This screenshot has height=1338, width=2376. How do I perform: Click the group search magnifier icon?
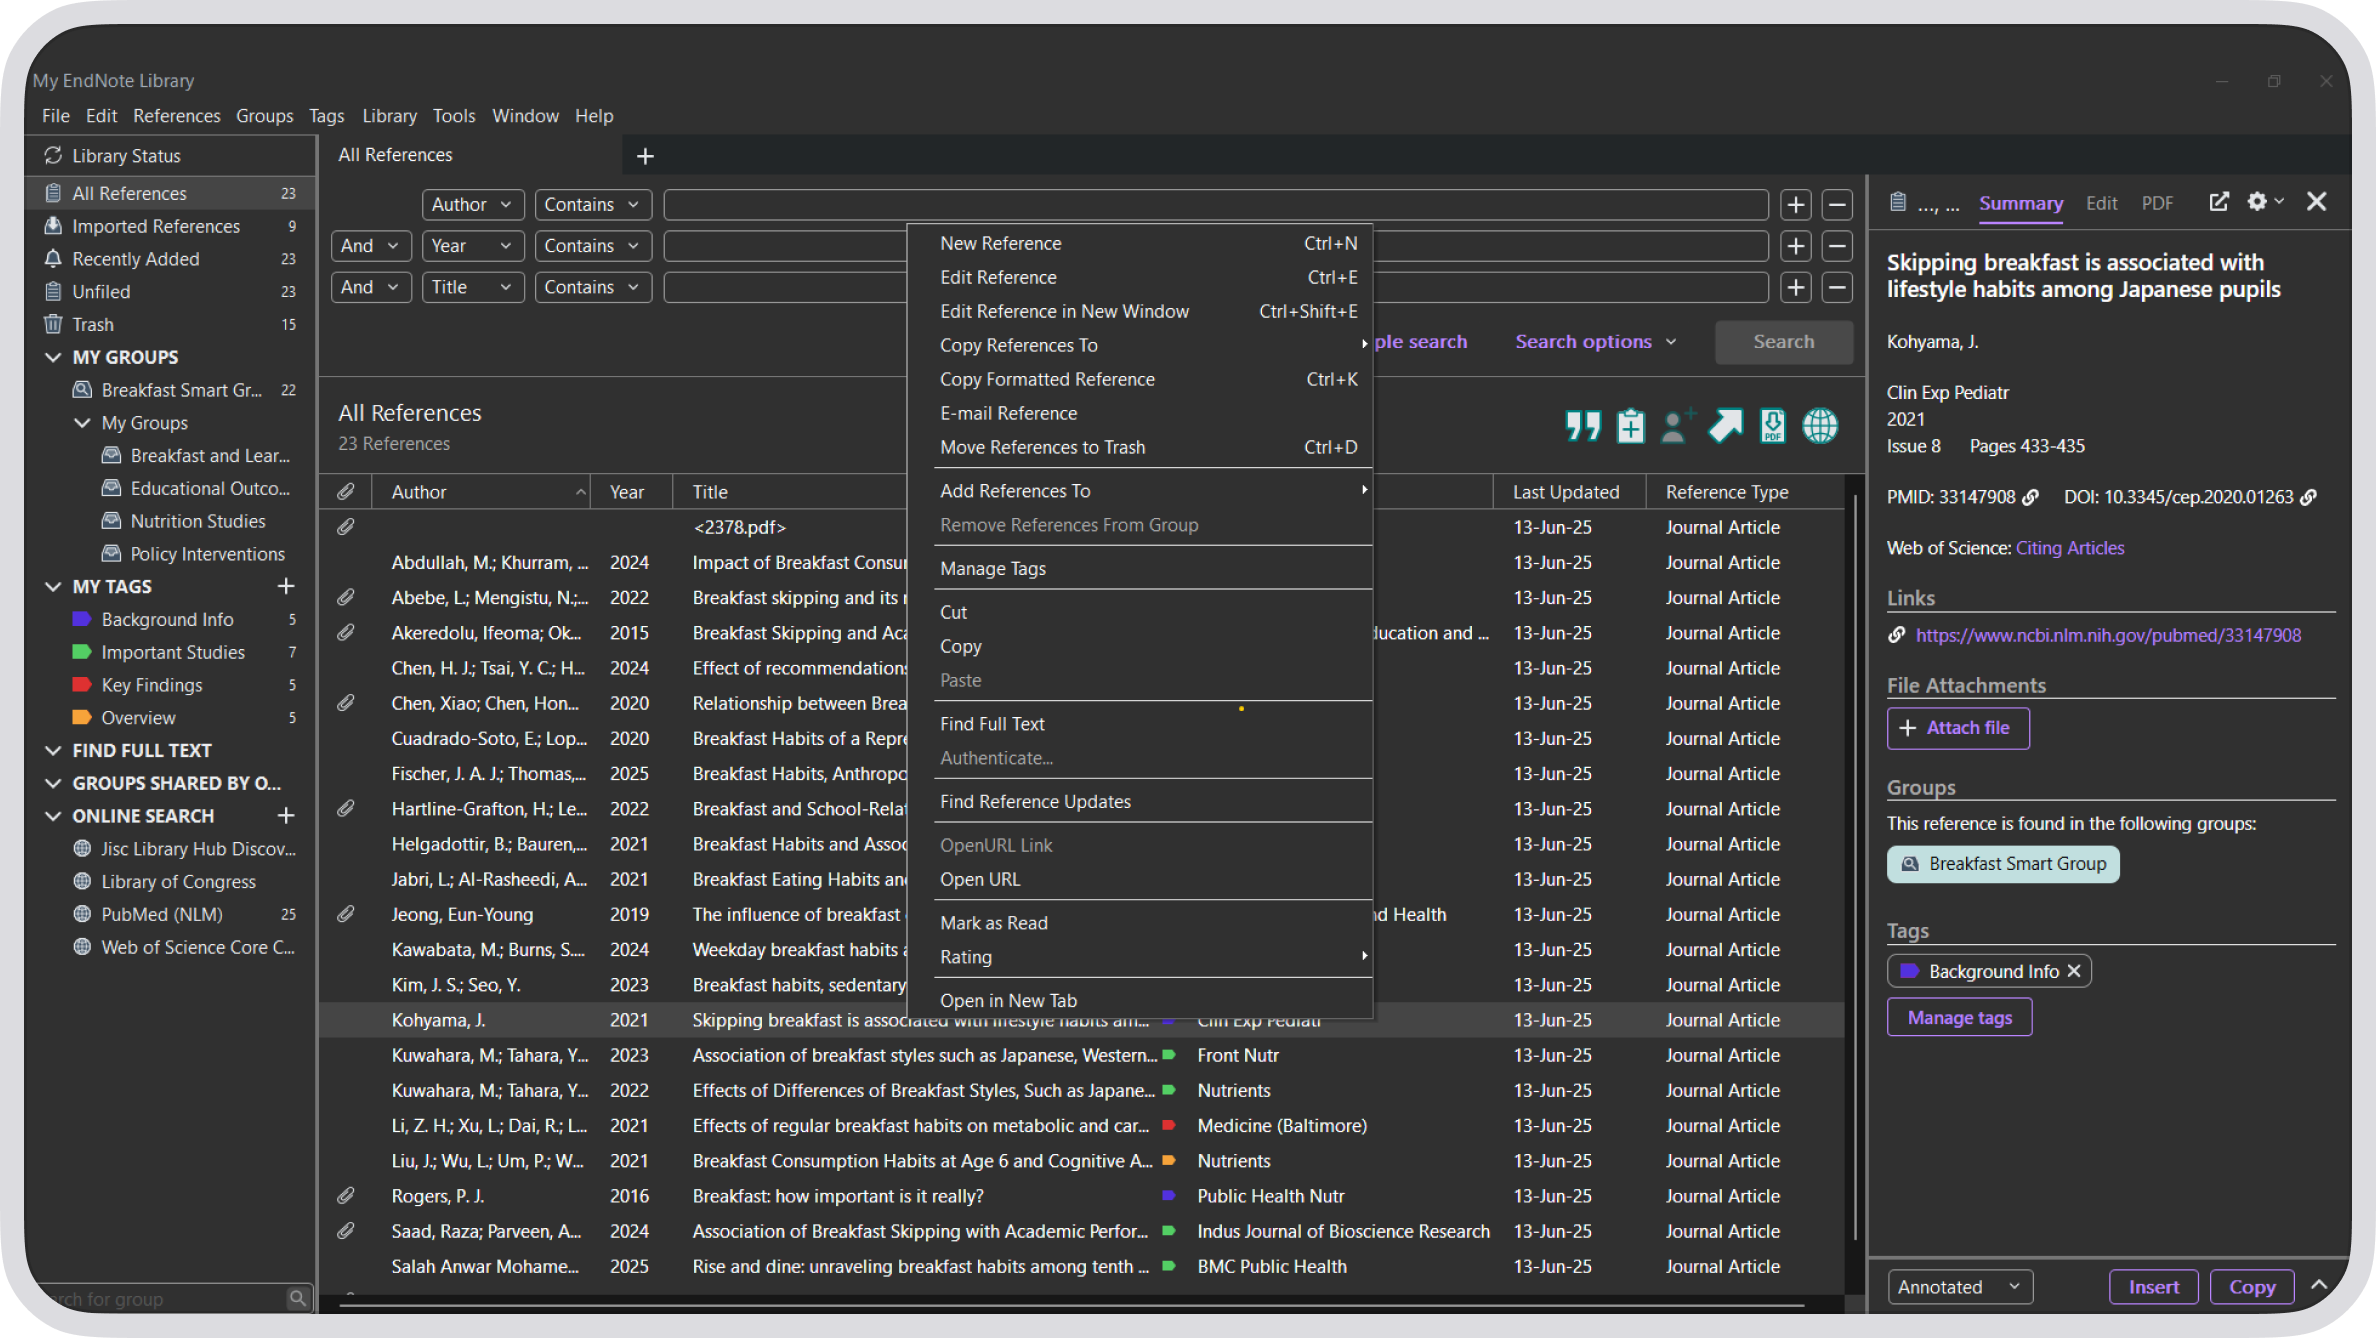click(x=297, y=1298)
